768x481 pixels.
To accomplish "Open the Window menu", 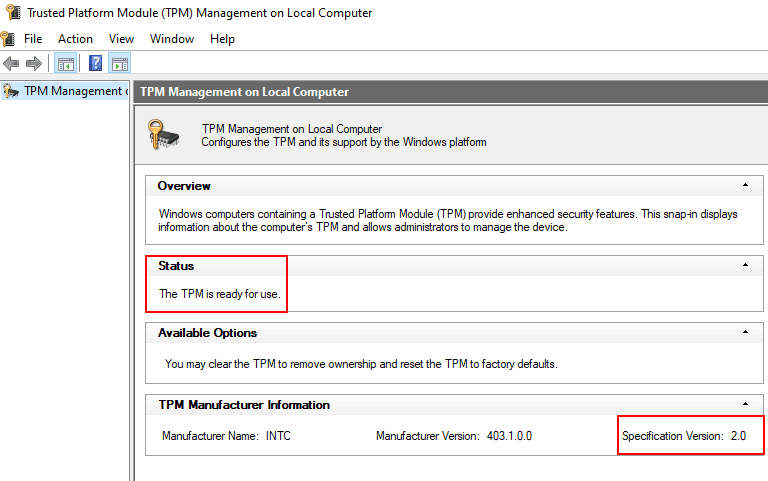I will coord(171,39).
